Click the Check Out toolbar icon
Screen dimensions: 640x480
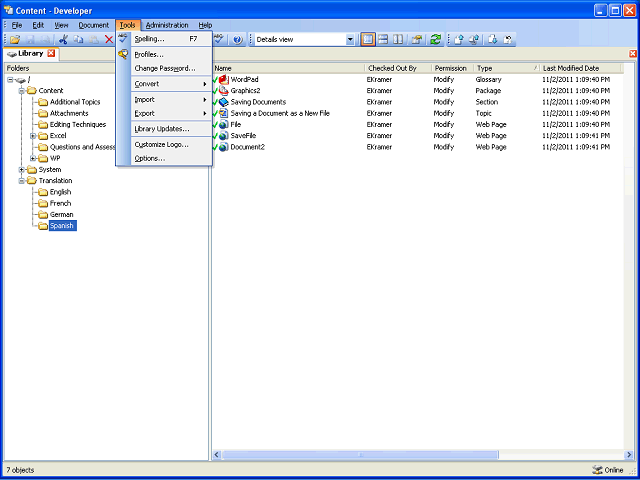point(493,40)
